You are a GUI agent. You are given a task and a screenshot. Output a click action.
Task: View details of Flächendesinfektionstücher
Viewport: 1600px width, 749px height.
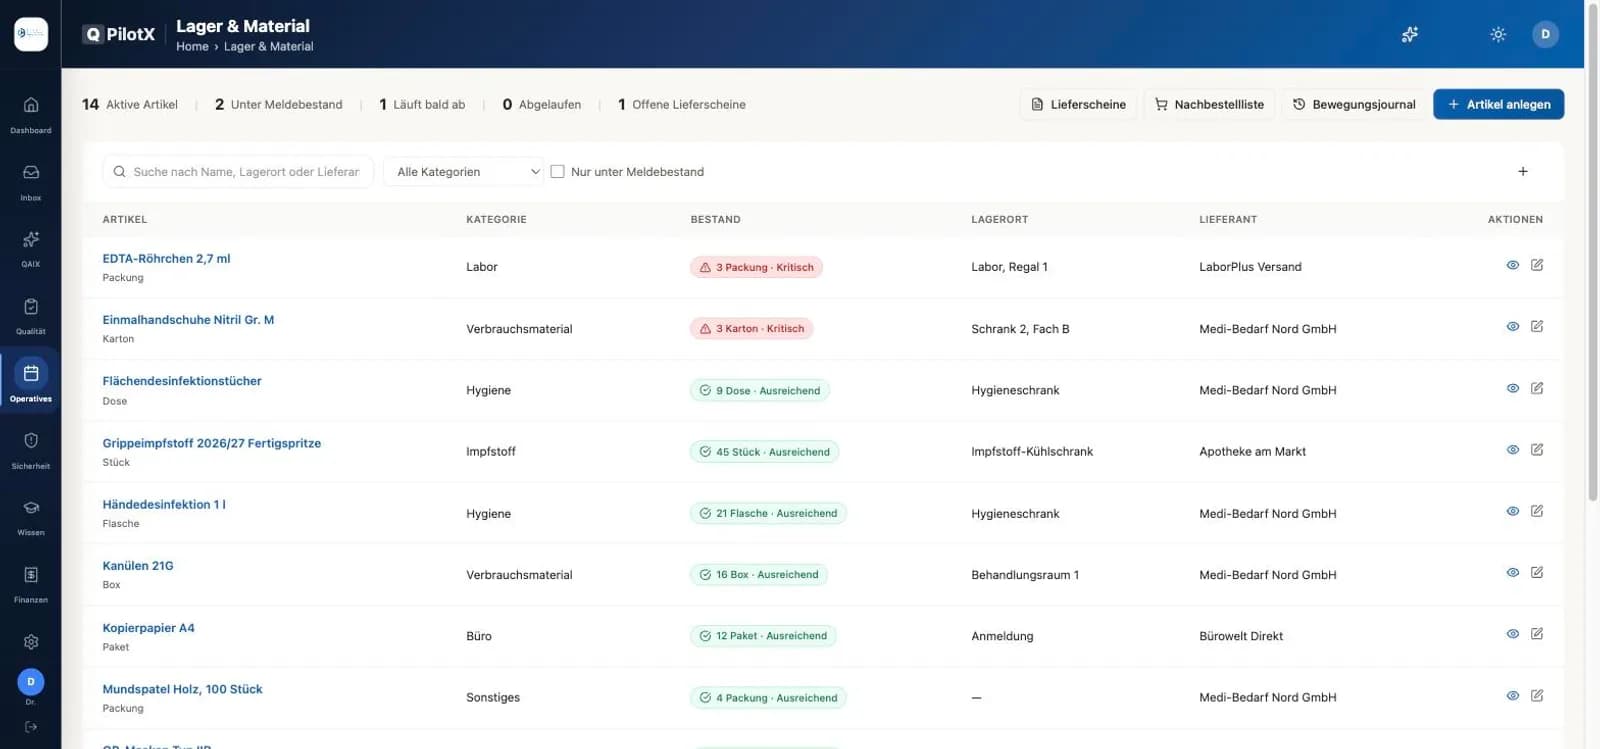1513,388
